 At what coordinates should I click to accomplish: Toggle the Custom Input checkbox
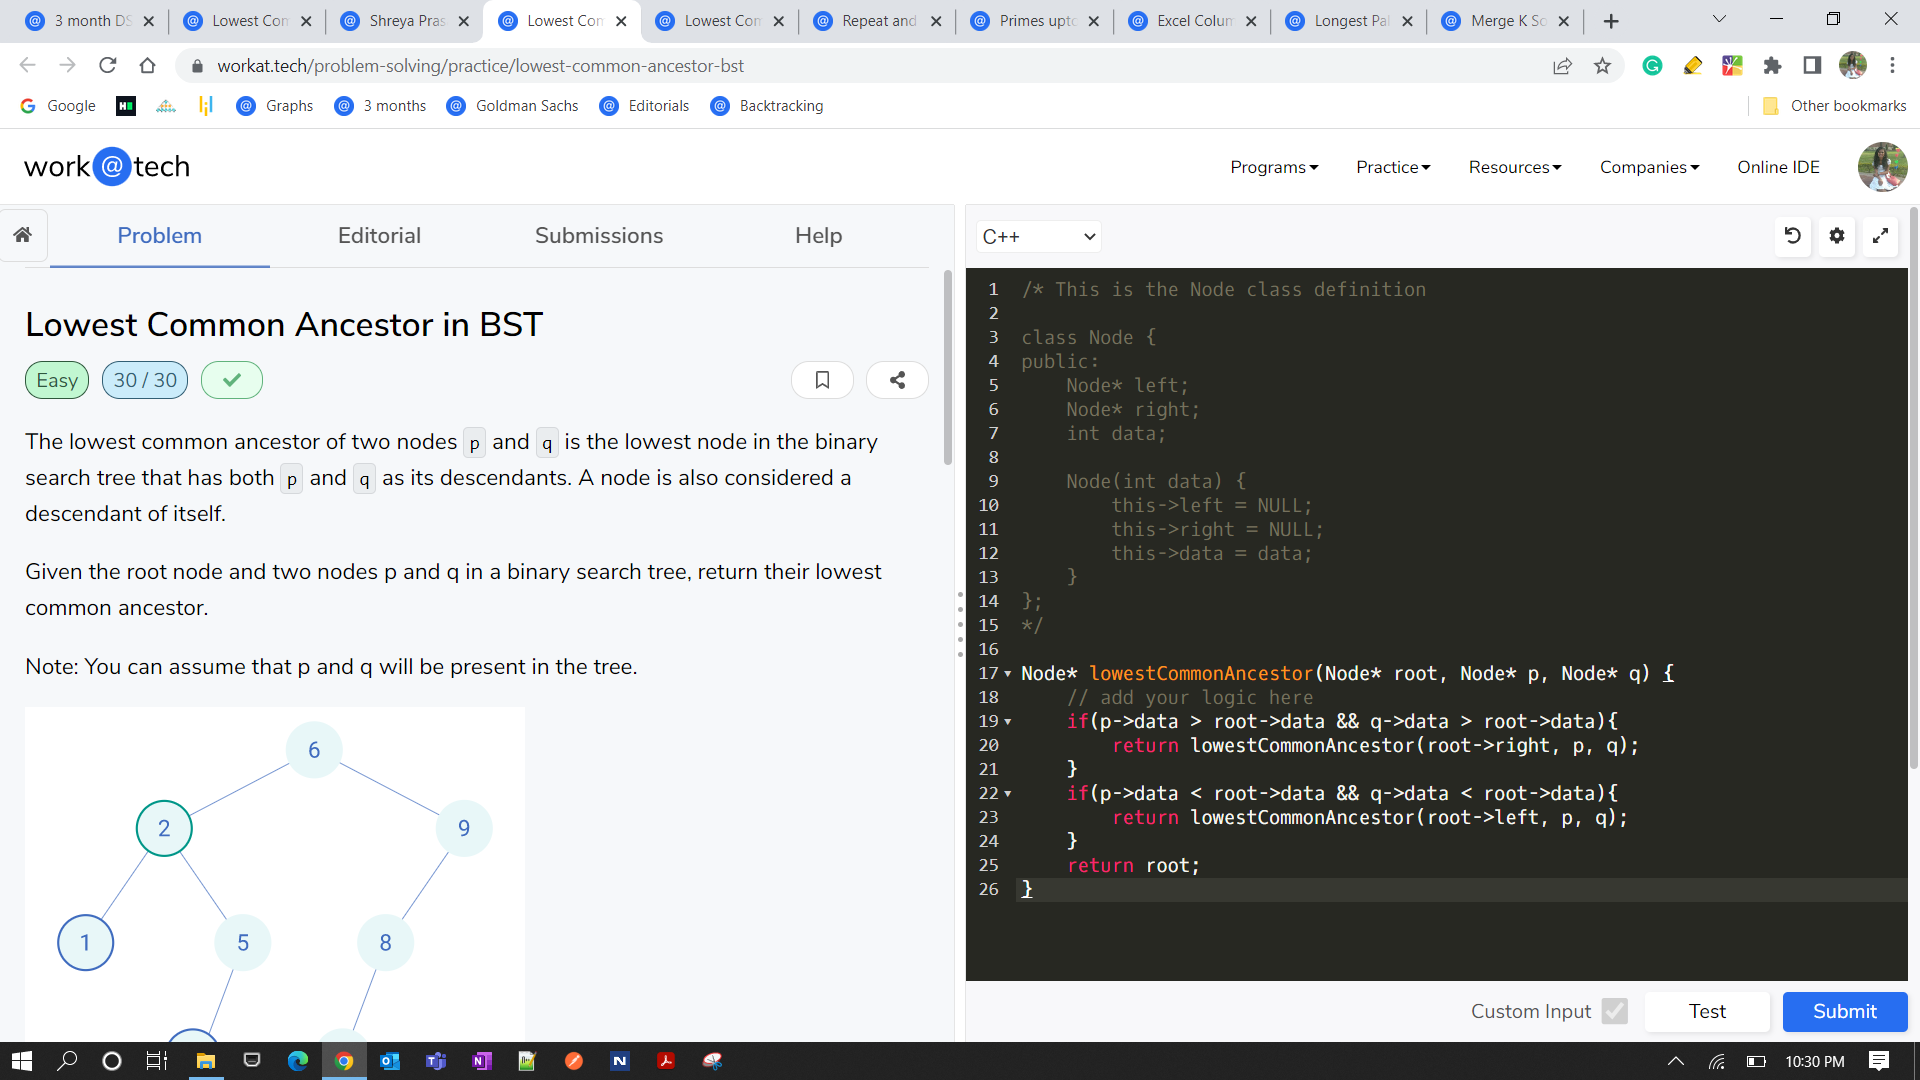click(1613, 1011)
